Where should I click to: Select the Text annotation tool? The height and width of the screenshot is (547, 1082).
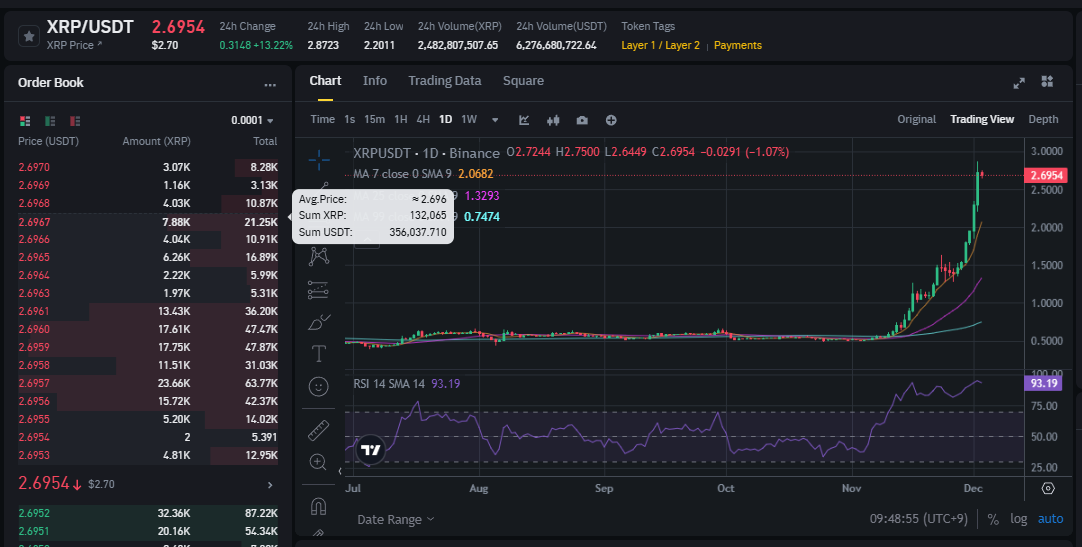(x=319, y=354)
